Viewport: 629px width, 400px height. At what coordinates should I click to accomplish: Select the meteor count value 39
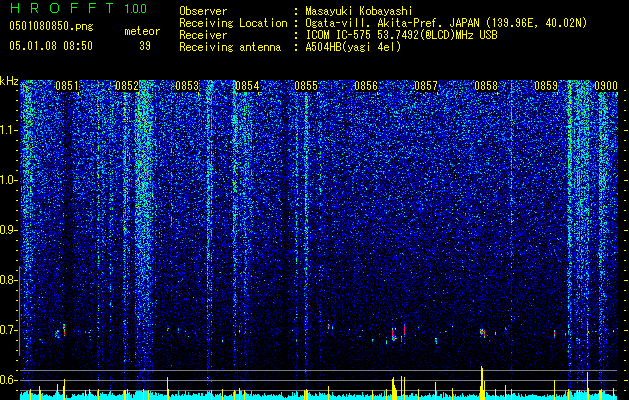point(145,46)
